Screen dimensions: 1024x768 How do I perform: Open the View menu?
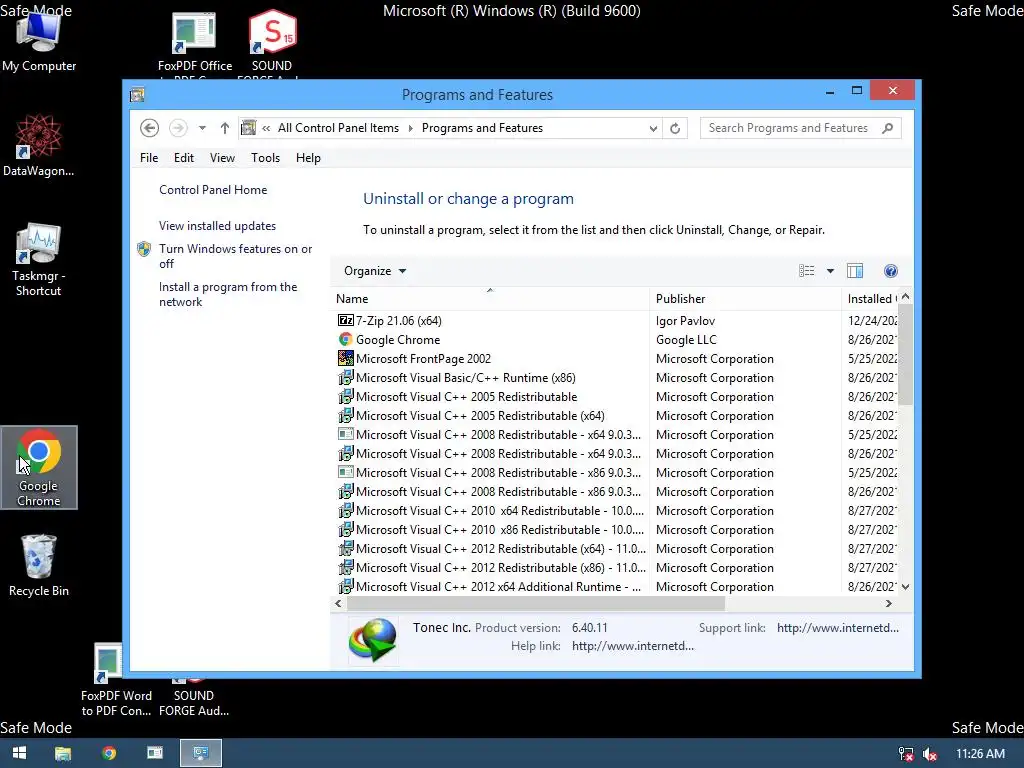(x=222, y=157)
